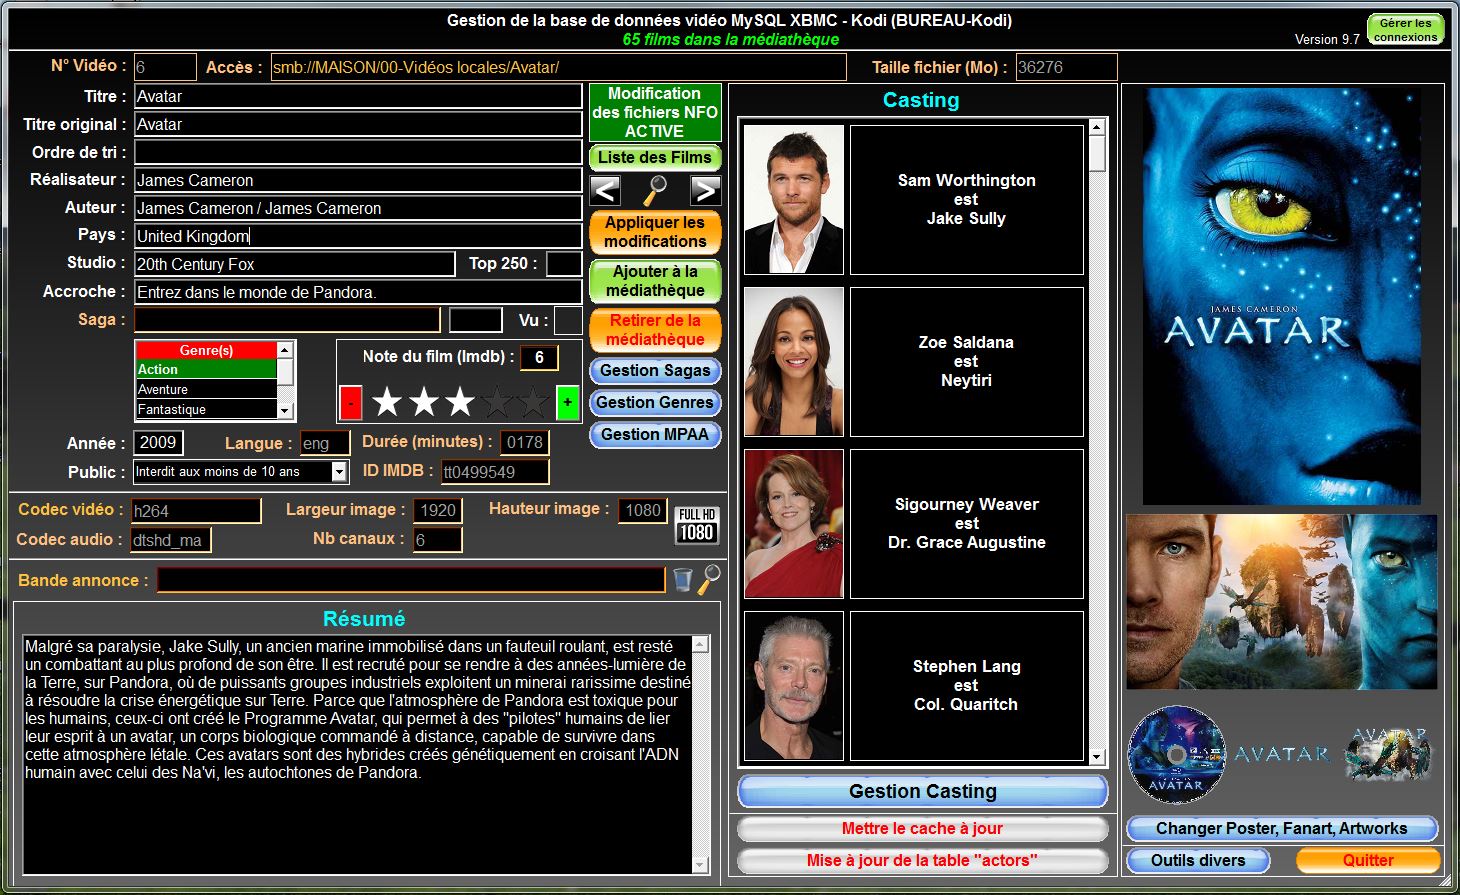The height and width of the screenshot is (895, 1460).
Task: Delete the trailer link trash icon
Action: point(682,579)
